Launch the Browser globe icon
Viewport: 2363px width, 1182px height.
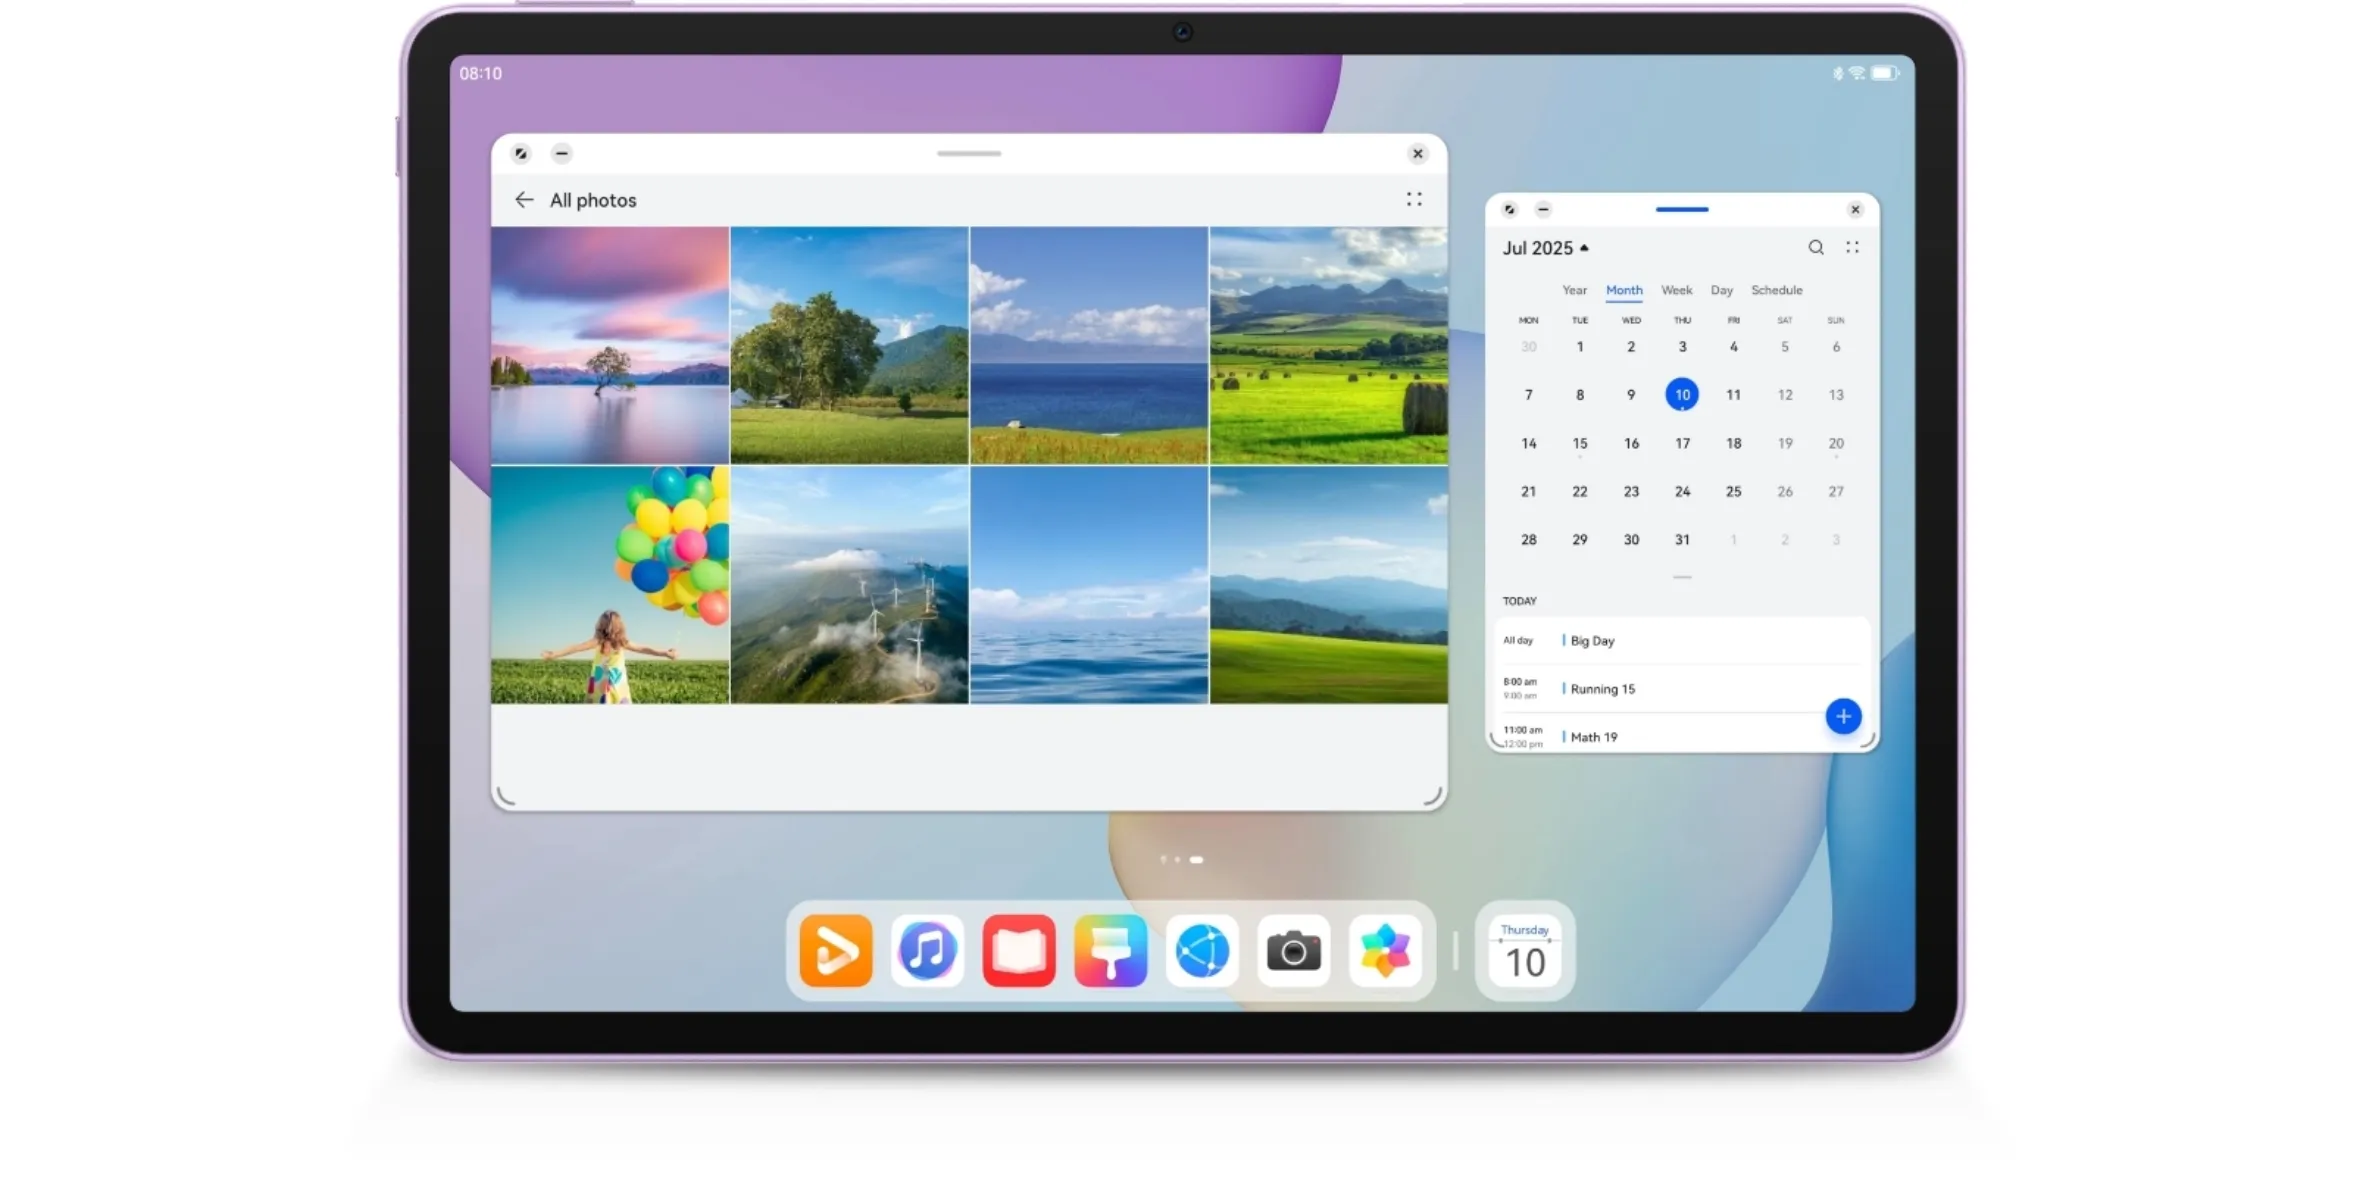(x=1201, y=950)
